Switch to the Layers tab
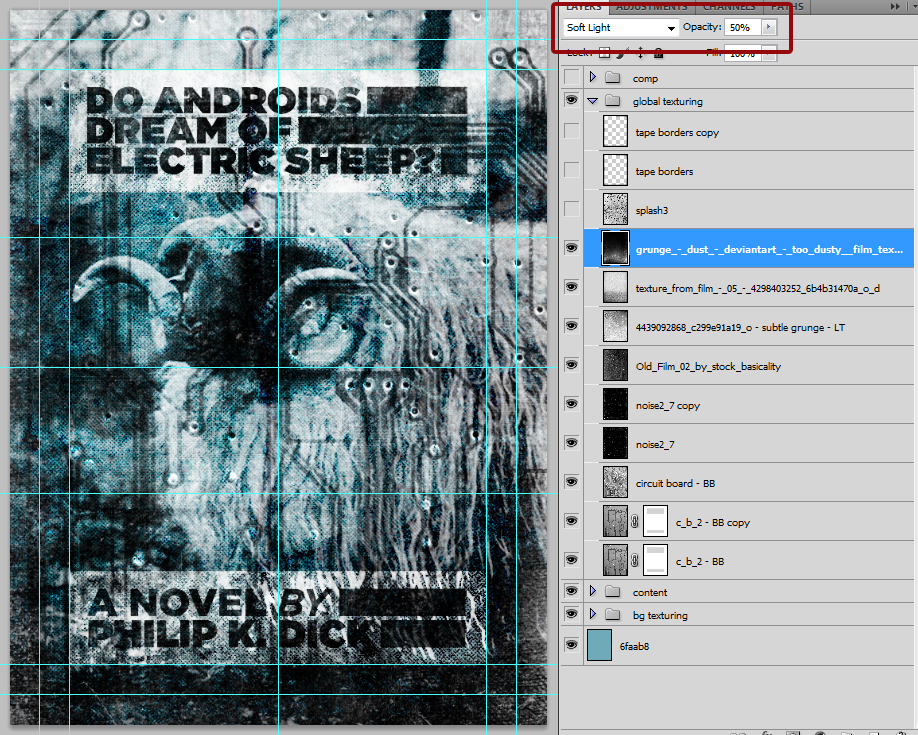 [584, 7]
